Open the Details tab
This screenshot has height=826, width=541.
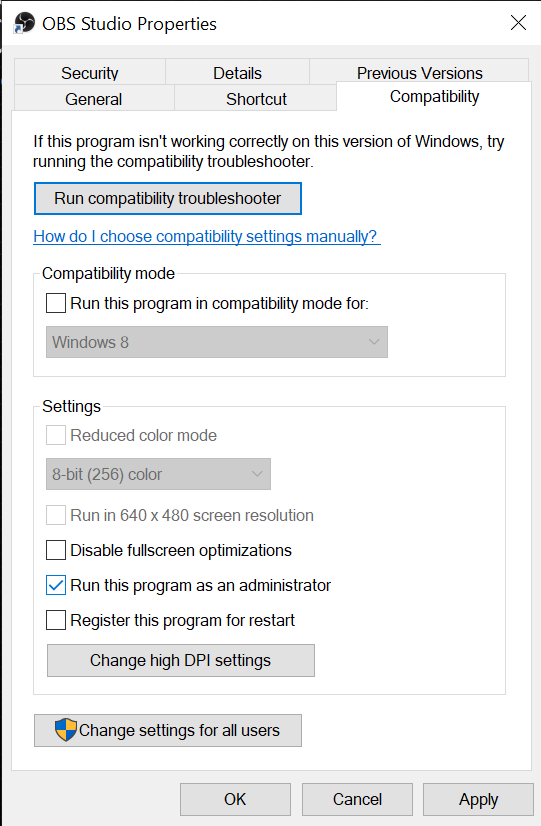point(237,72)
